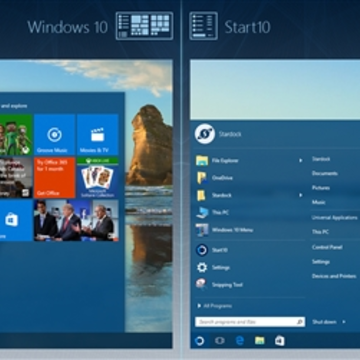This screenshot has height=360, width=360.
Task: Open the Store icon on taskbar
Action: pyautogui.click(x=279, y=340)
